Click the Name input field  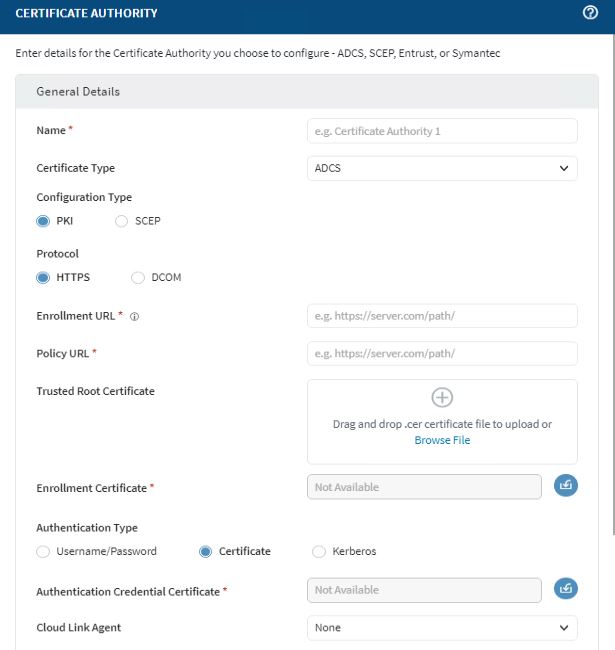[442, 131]
